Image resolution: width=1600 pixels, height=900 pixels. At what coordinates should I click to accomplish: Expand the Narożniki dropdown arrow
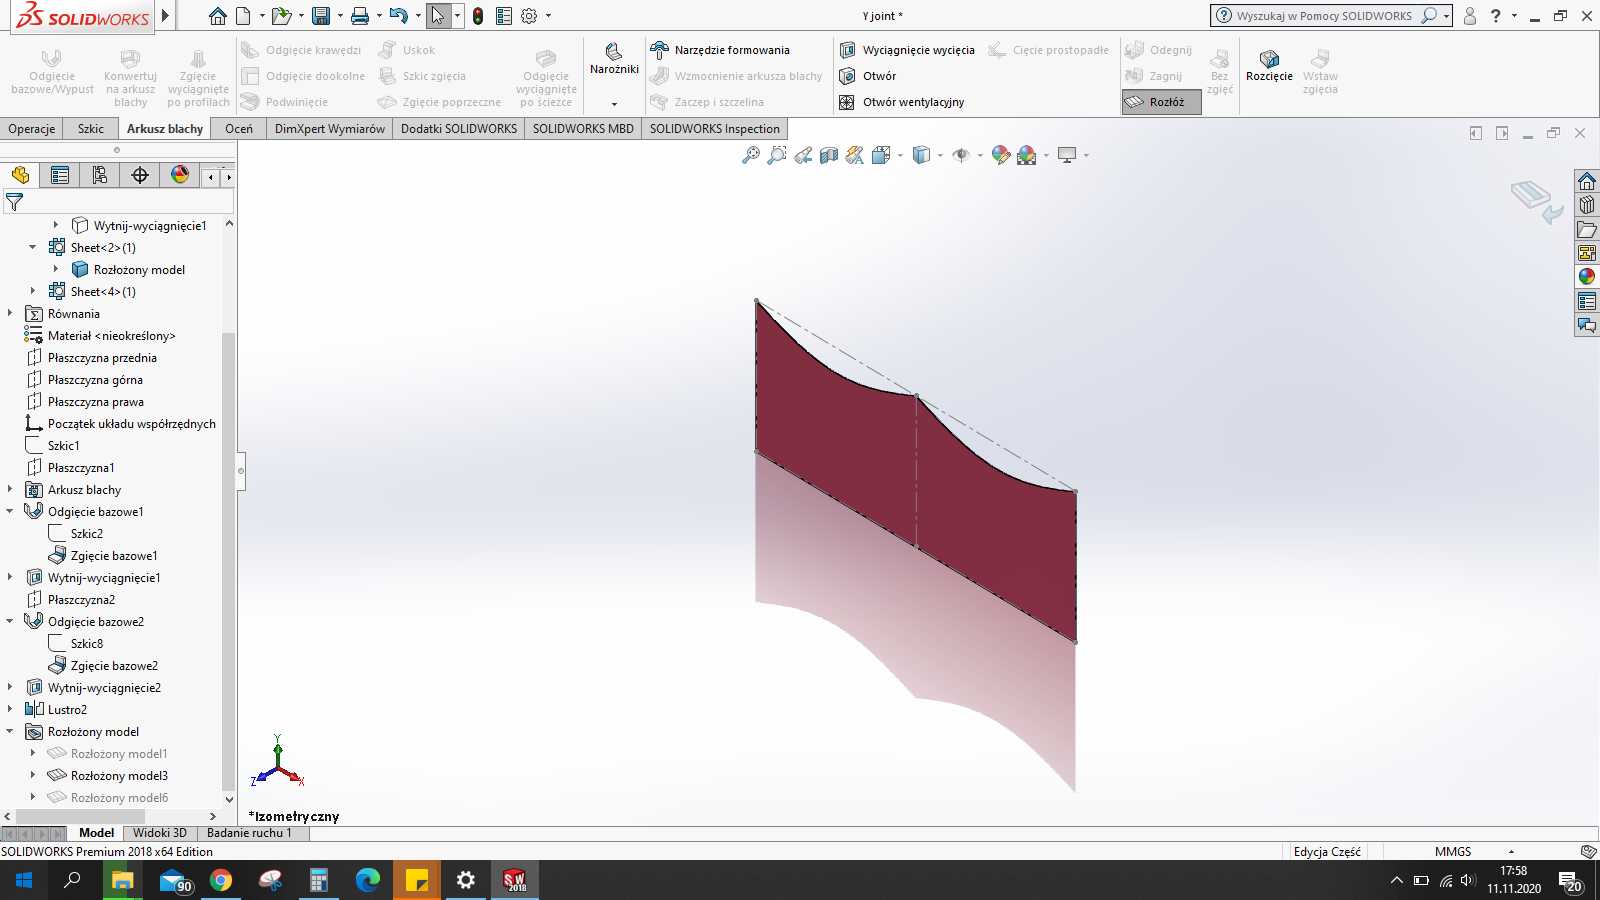(x=614, y=104)
